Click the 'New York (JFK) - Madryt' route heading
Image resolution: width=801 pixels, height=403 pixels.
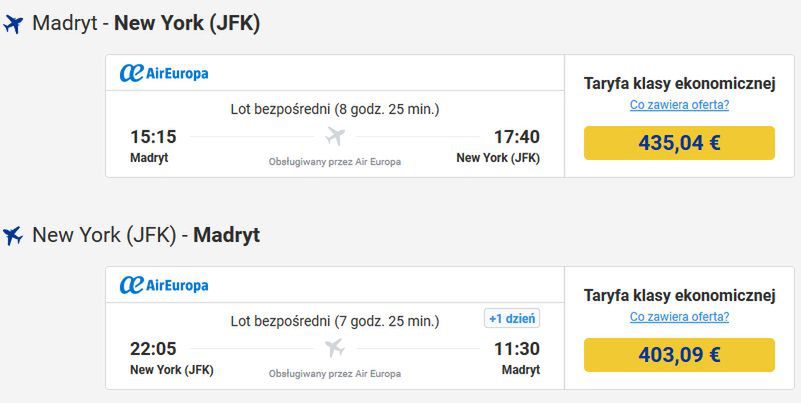pyautogui.click(x=146, y=235)
